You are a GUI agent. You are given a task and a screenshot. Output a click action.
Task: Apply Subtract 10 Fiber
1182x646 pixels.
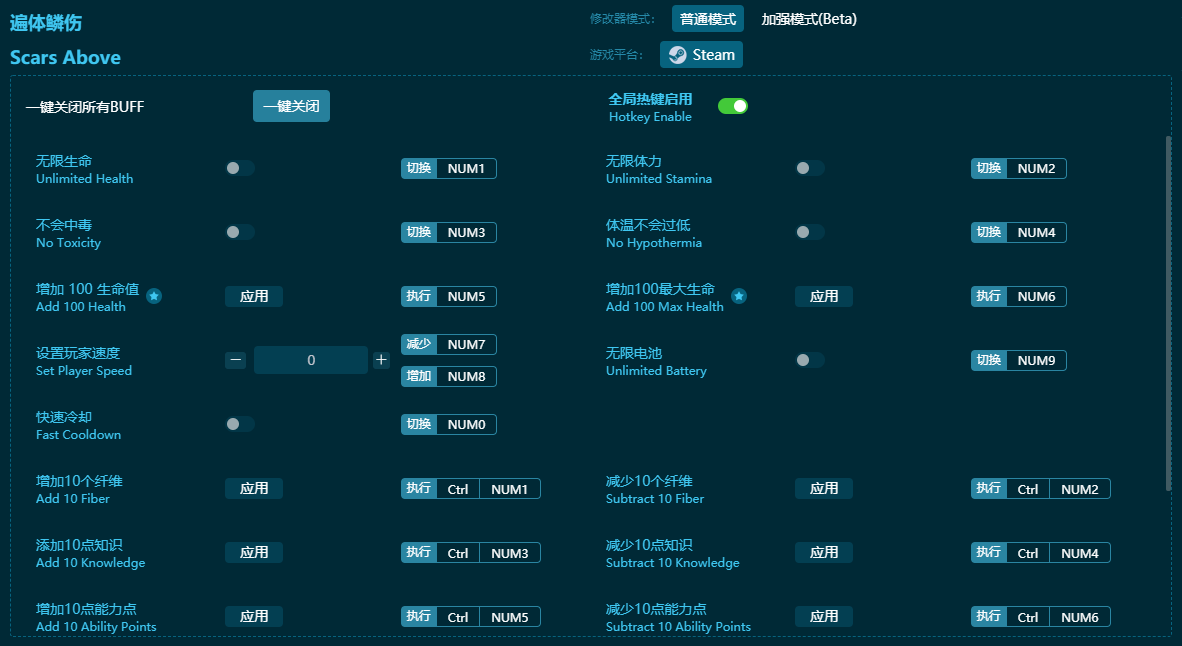click(824, 488)
